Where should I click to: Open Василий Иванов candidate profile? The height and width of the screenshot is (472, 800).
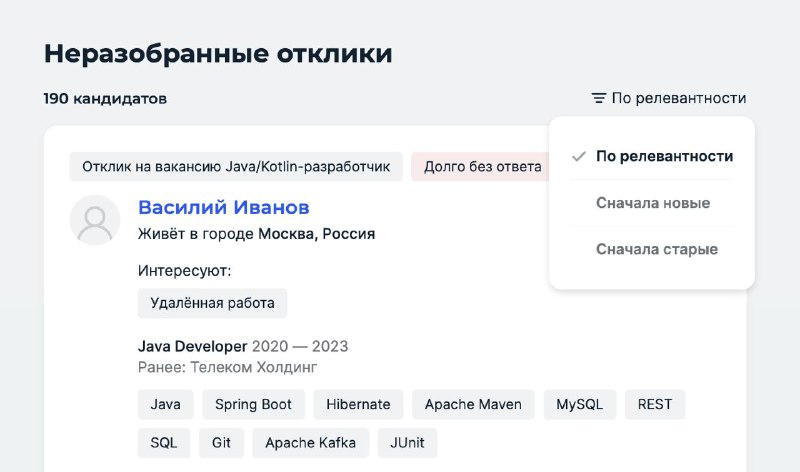pyautogui.click(x=223, y=208)
